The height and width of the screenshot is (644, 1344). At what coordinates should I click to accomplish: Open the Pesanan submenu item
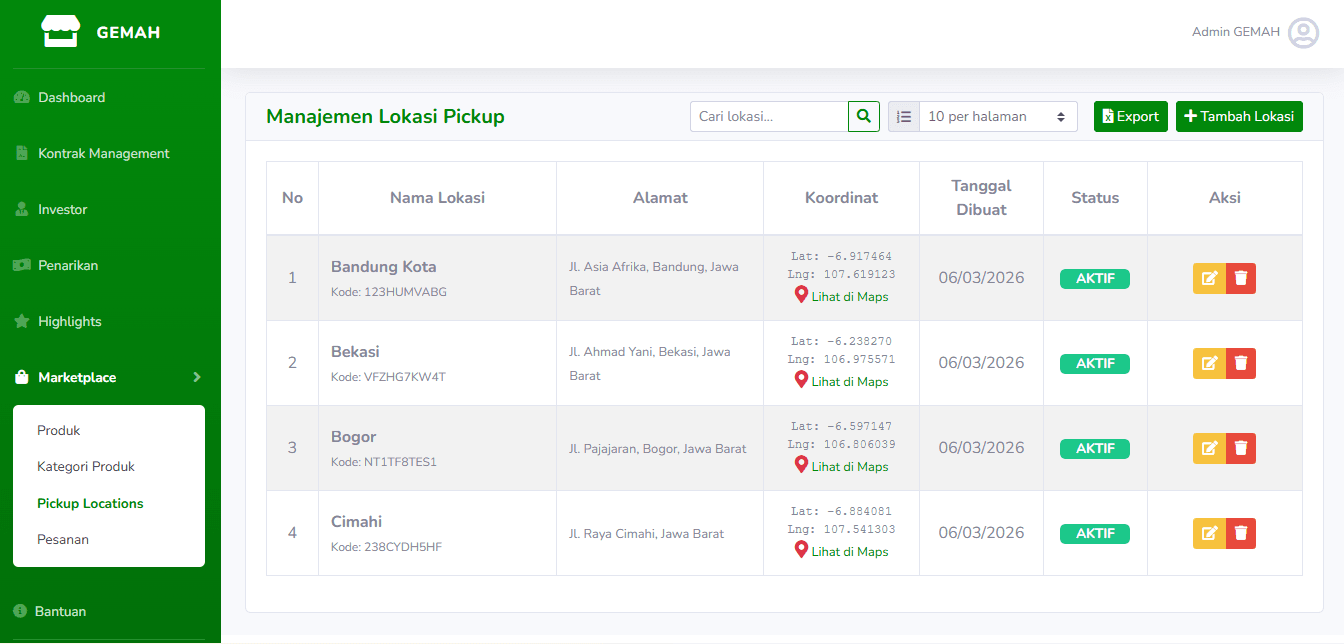63,540
